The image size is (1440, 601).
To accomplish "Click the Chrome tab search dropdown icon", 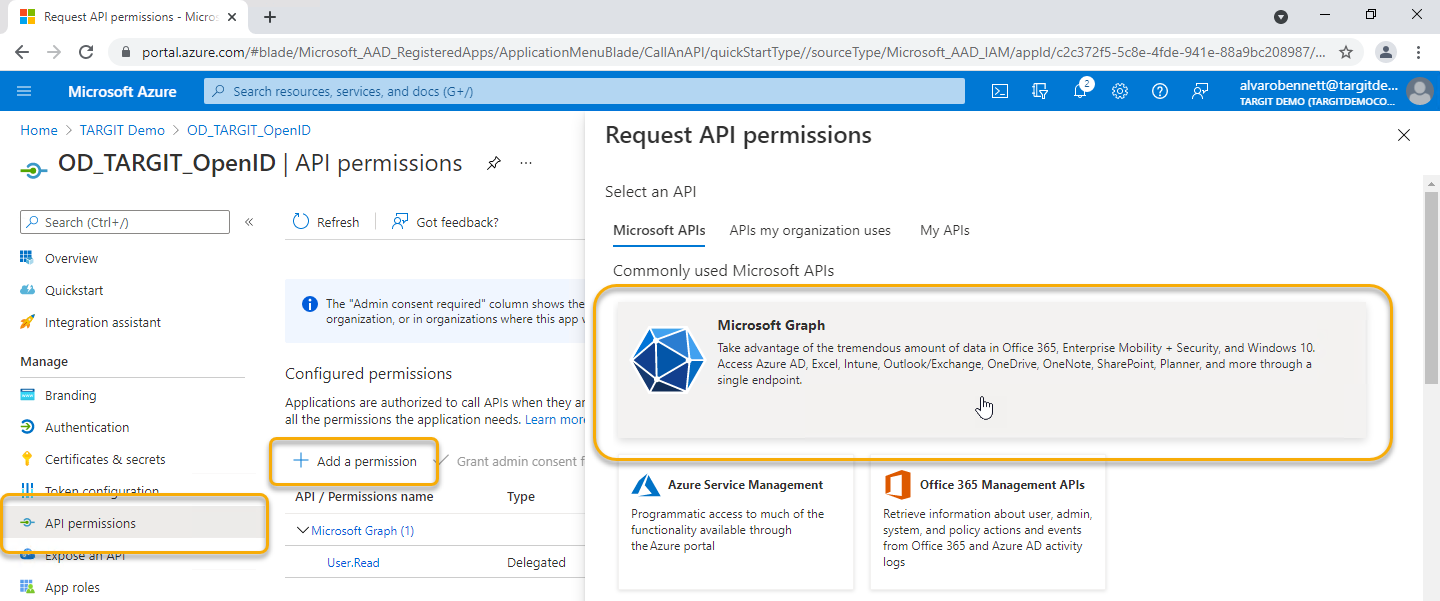I will click(x=1281, y=17).
